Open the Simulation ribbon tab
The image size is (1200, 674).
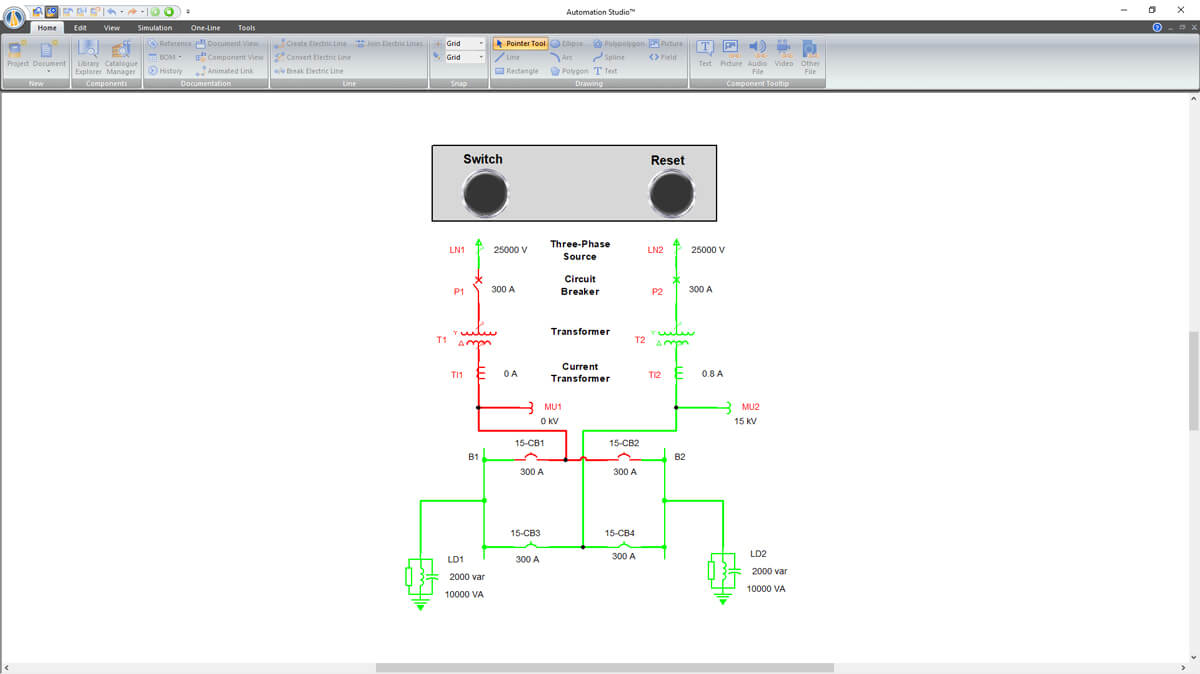155,28
